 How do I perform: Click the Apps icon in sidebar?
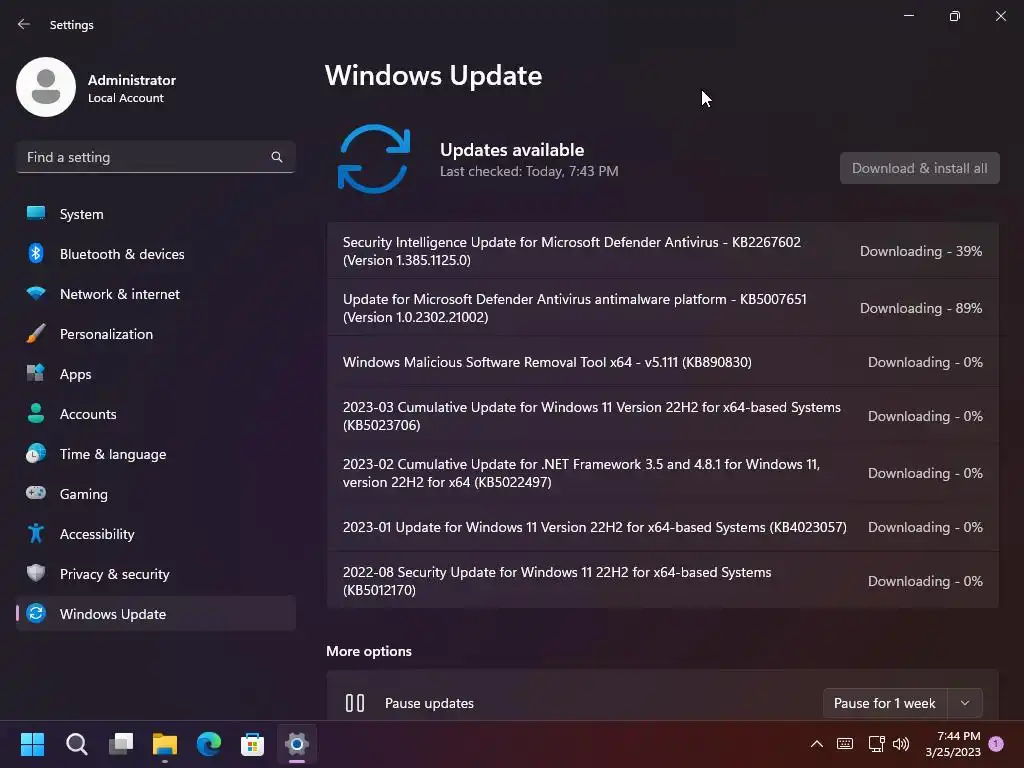pos(36,374)
